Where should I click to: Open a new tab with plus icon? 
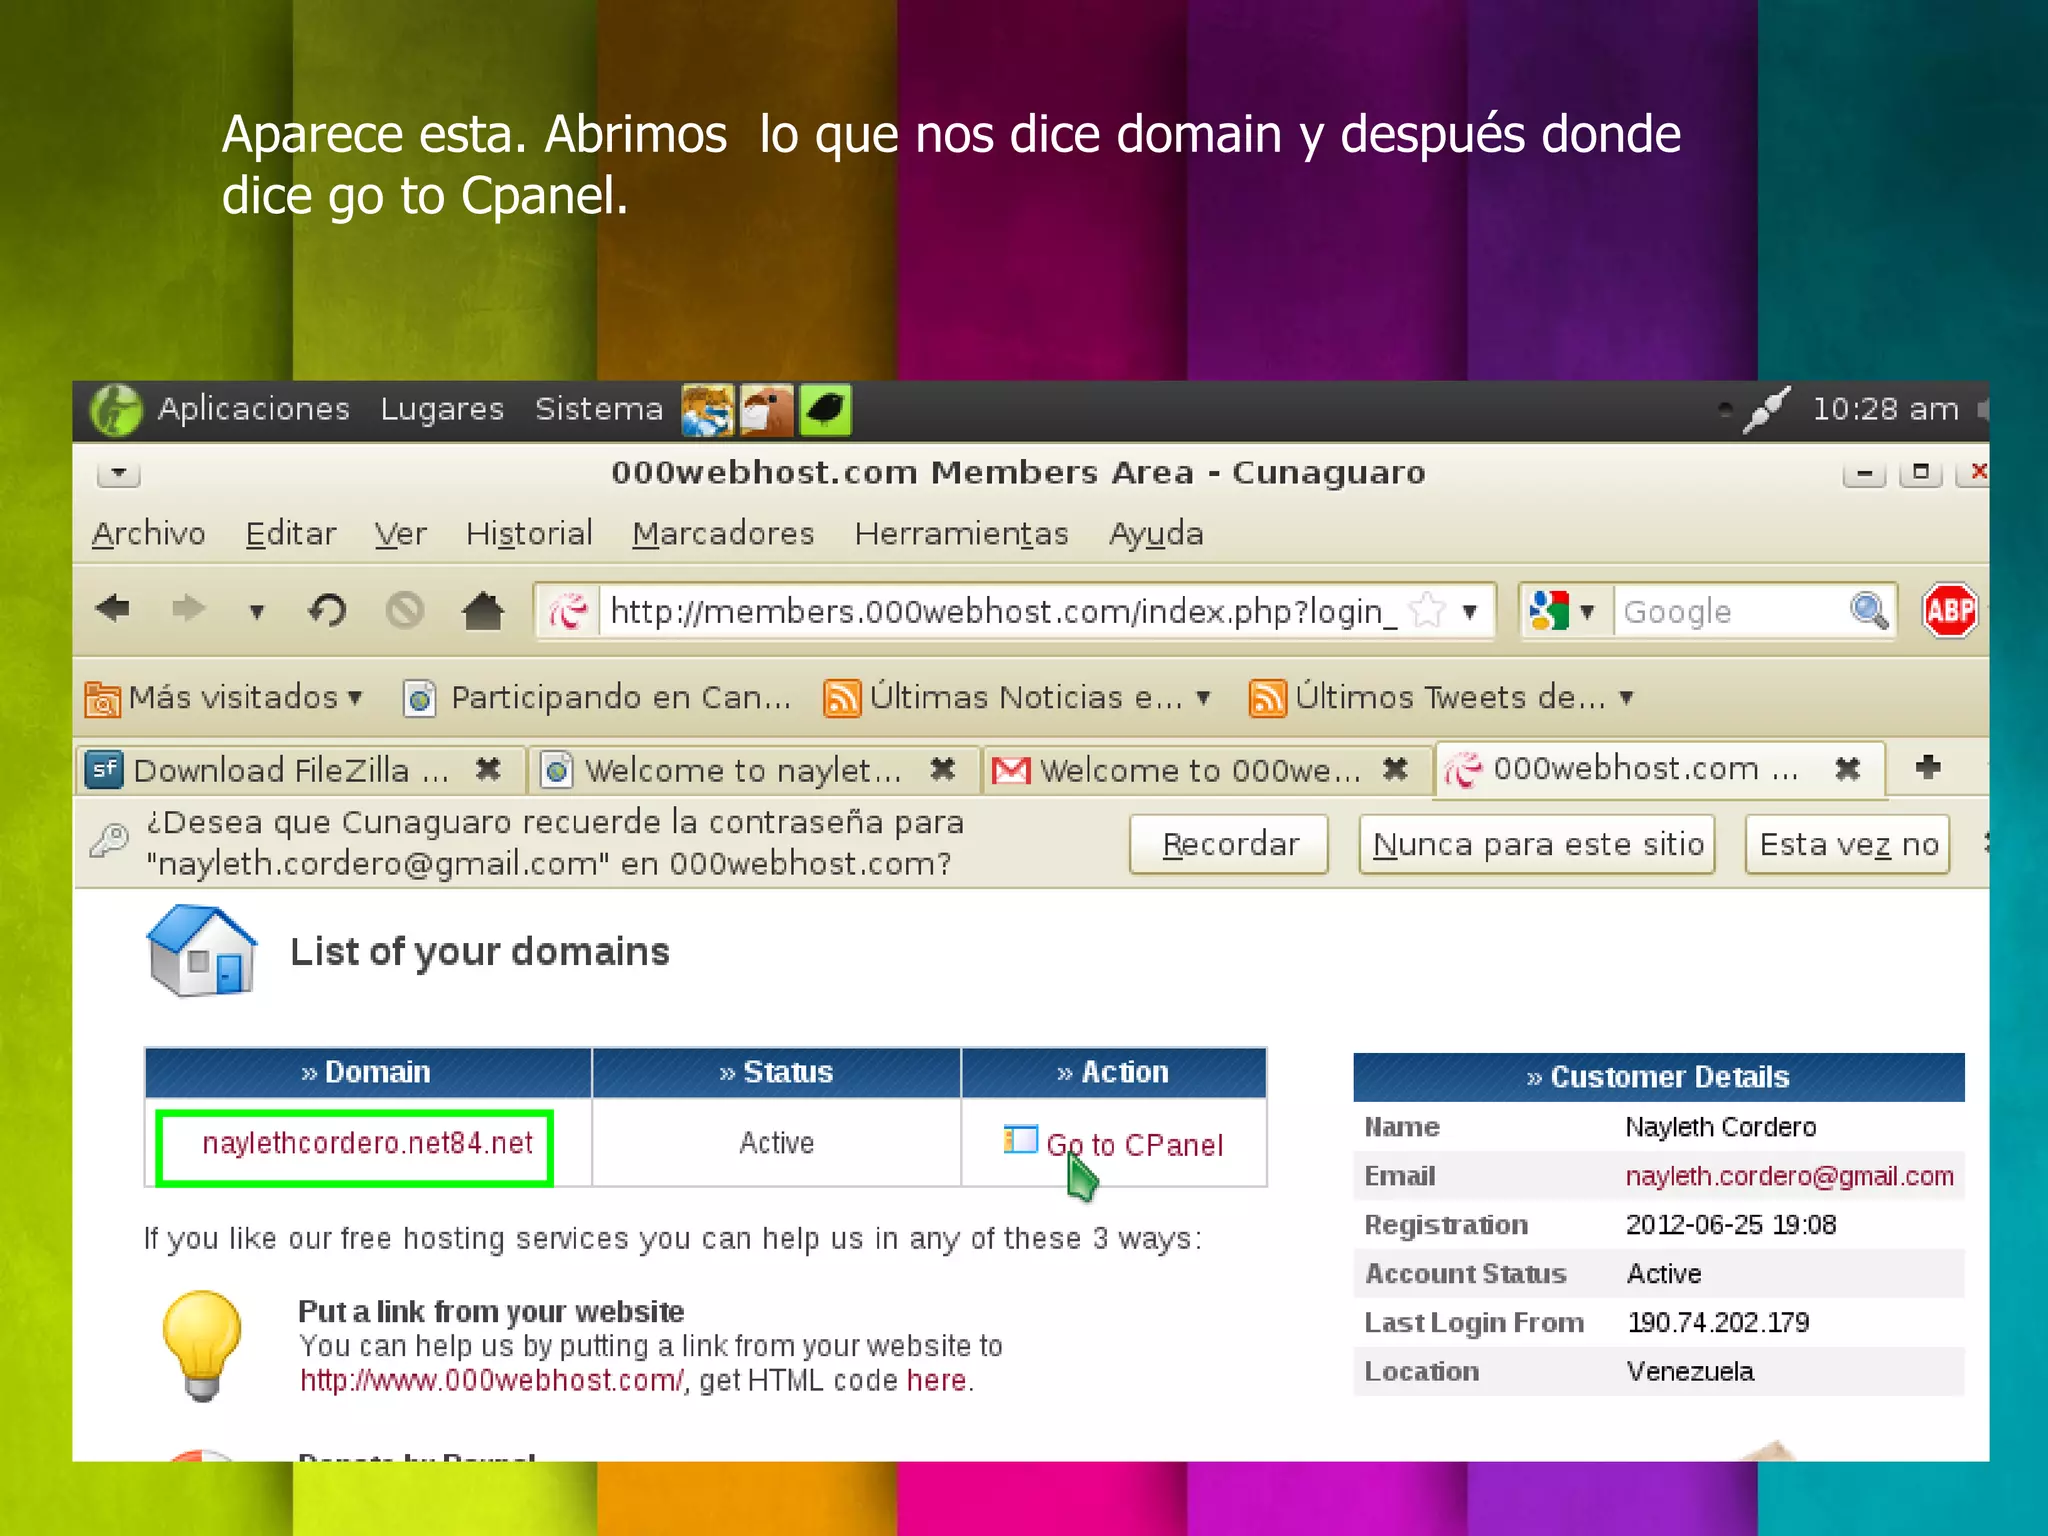(1928, 767)
